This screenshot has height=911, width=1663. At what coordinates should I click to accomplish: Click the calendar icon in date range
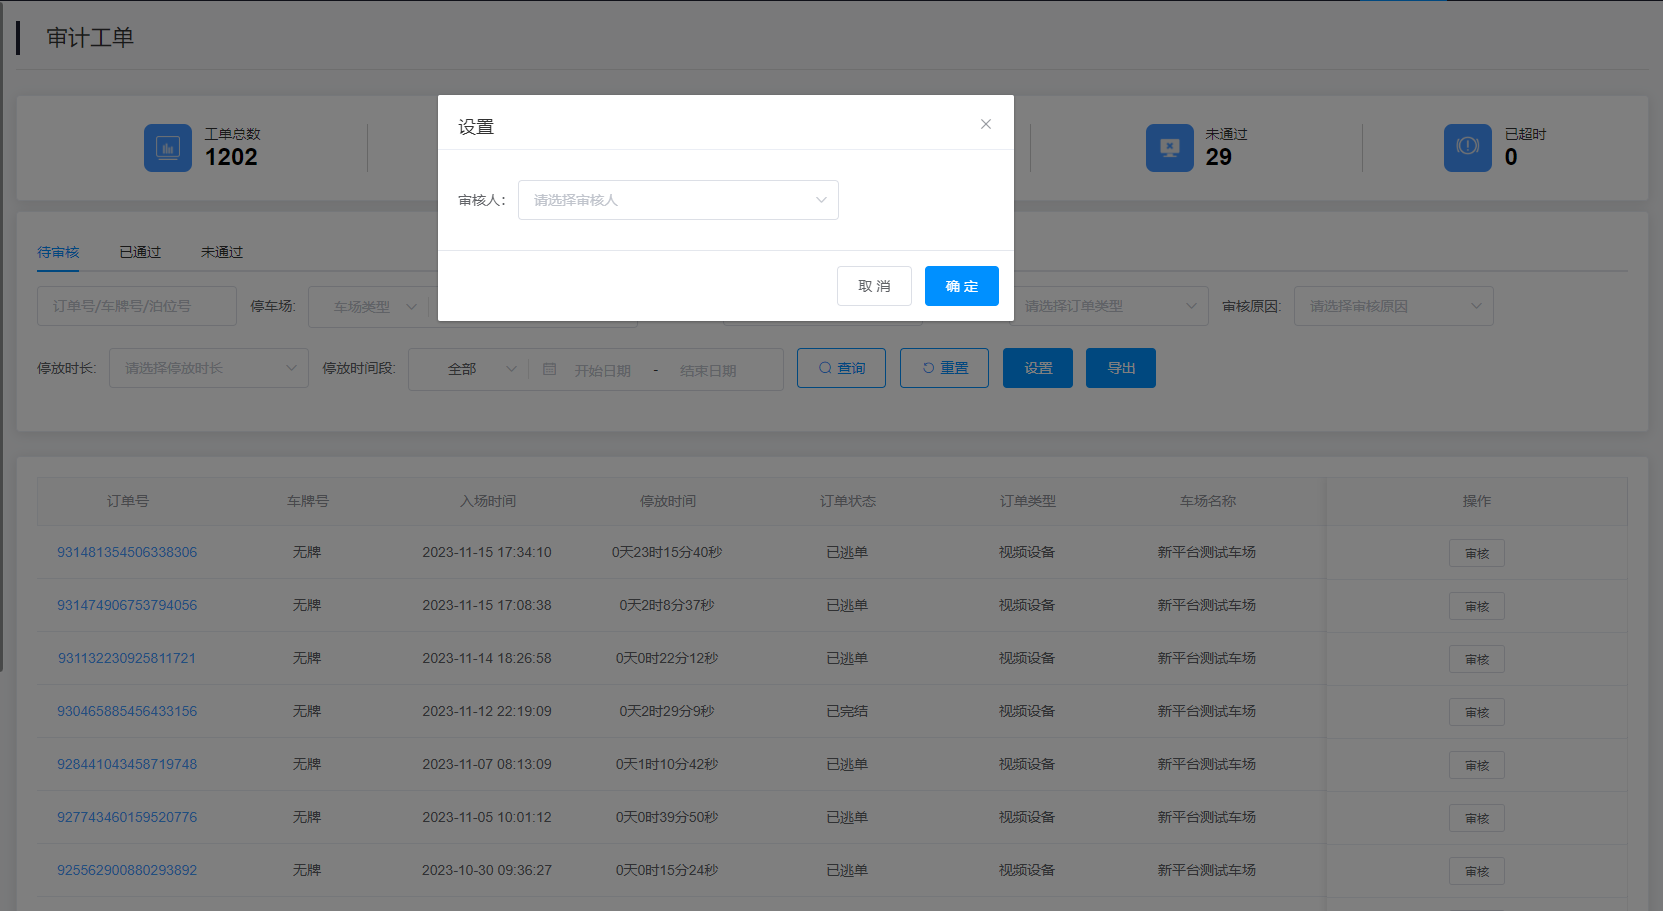pos(549,369)
